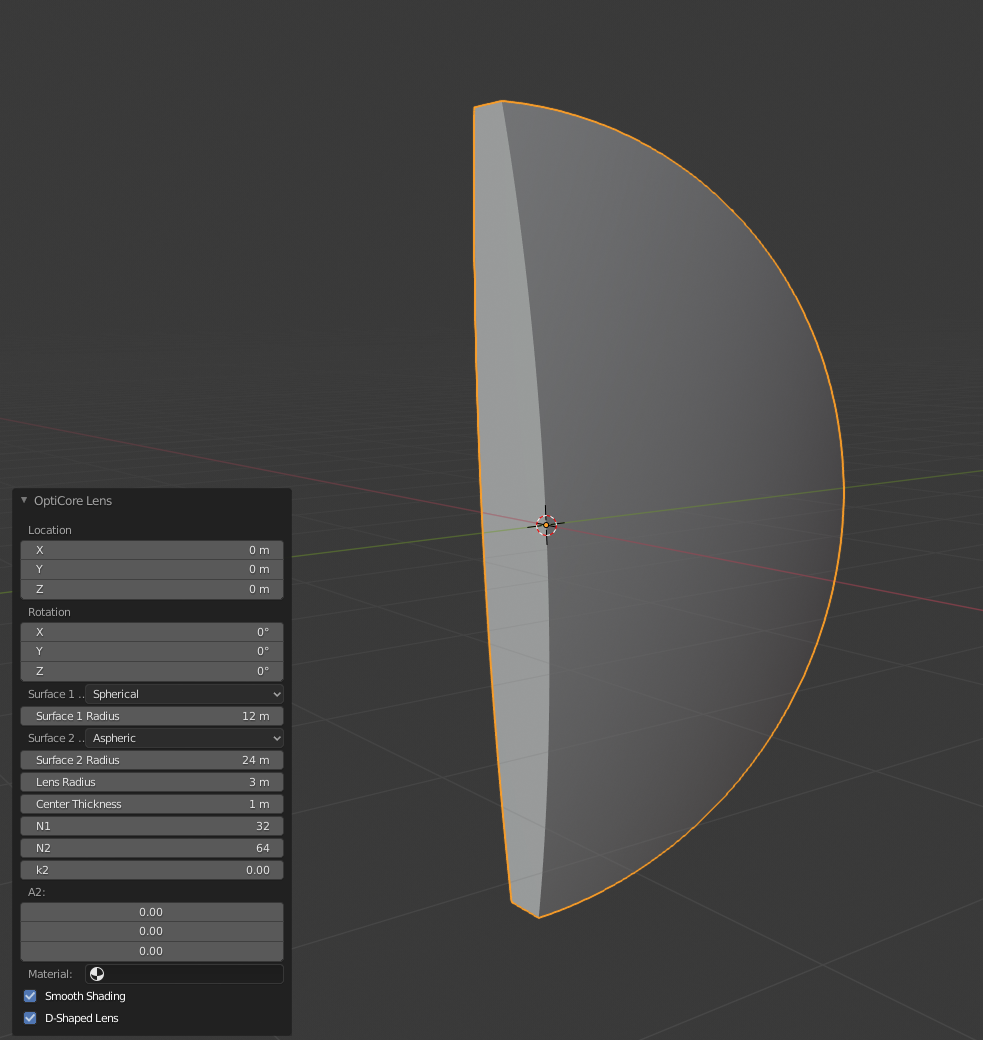Click the Location X field
This screenshot has width=983, height=1040.
click(x=152, y=550)
